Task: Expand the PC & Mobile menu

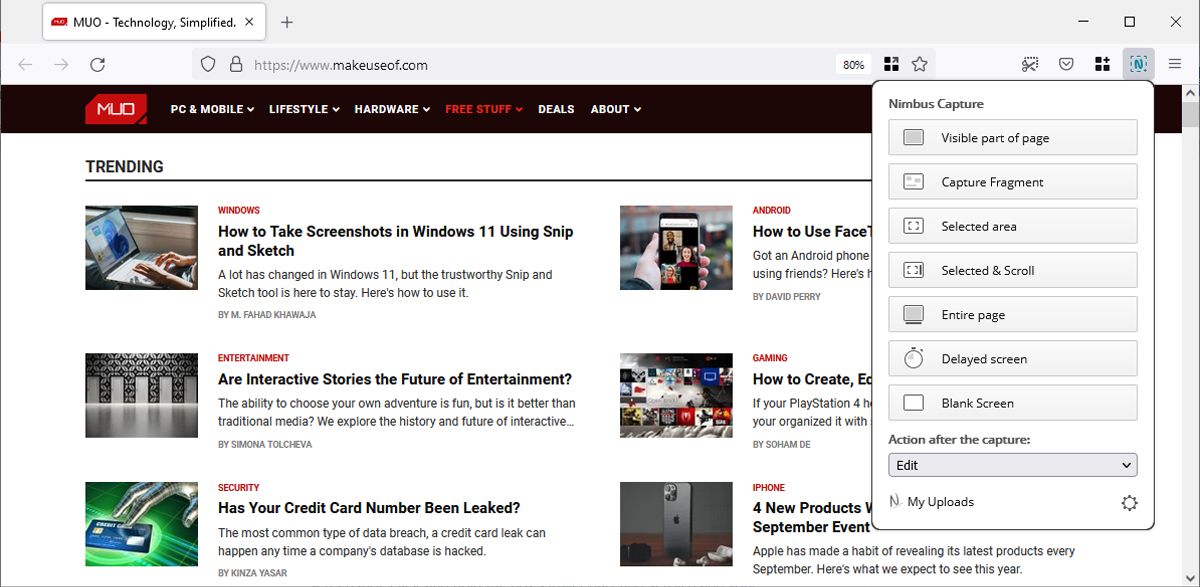Action: 212,109
